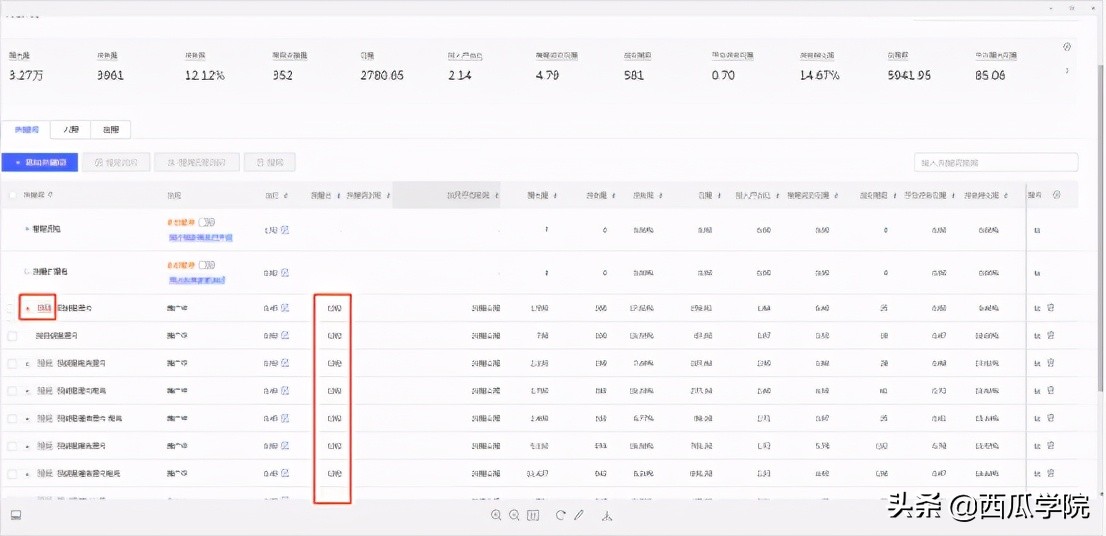Viewport: 1106px width, 536px height.
Task: Click the 12.12% metric value
Action: 205,75
